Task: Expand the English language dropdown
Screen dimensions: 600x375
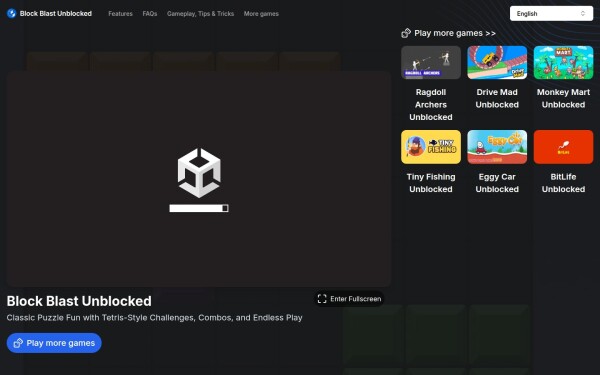Action: tap(551, 13)
